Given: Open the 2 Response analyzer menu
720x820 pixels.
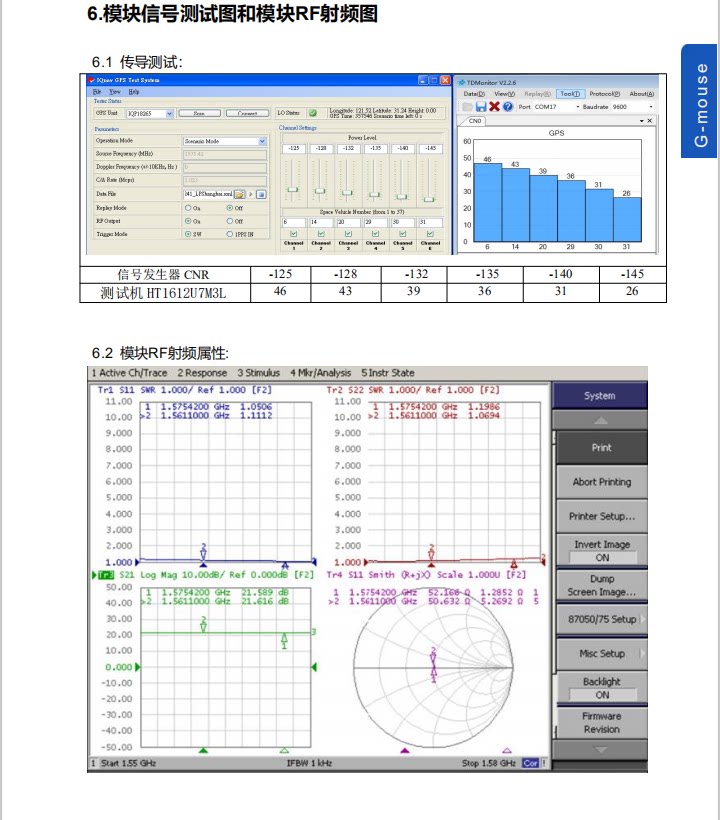Looking at the screenshot, I should pyautogui.click(x=202, y=373).
